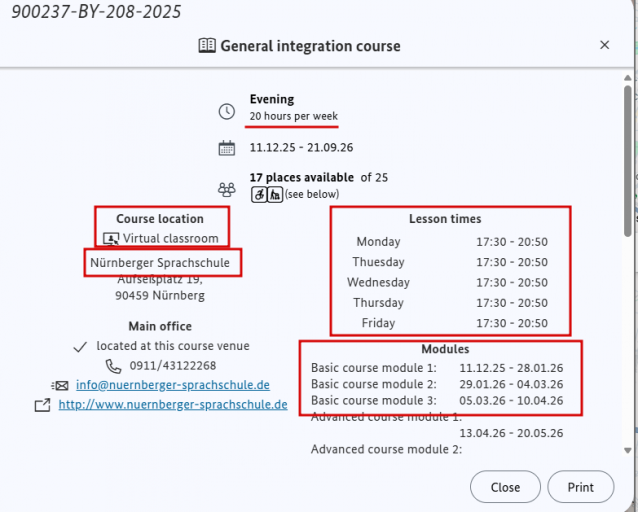Click the 'Virtual classroom' label
Viewport: 638px width, 512px height.
click(x=170, y=238)
